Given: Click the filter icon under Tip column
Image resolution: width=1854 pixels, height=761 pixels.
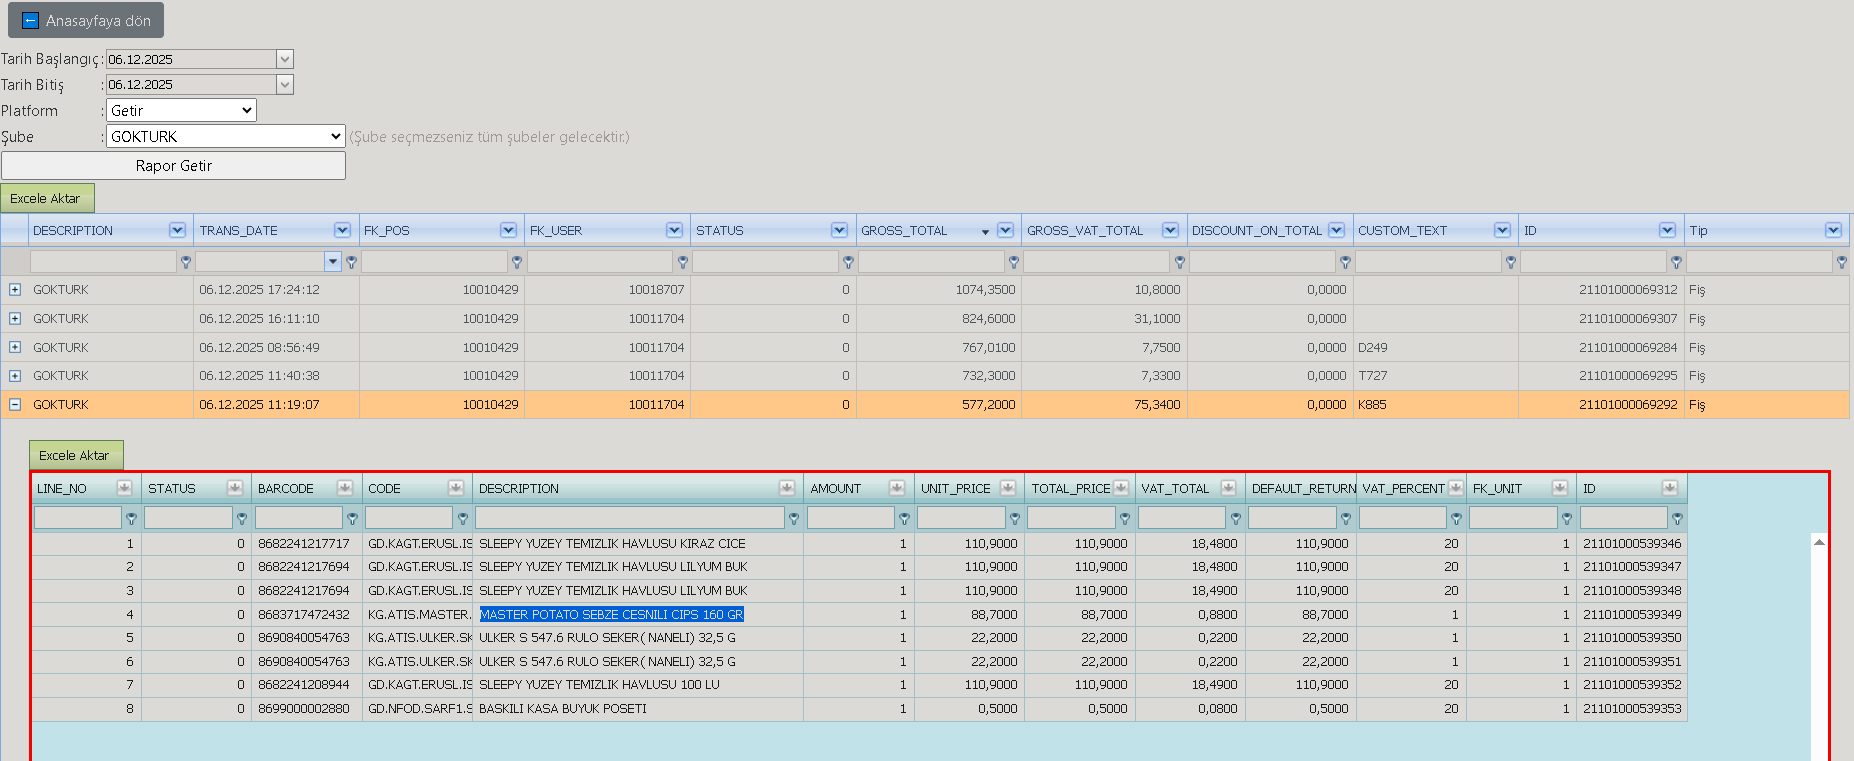Looking at the screenshot, I should tap(1842, 262).
